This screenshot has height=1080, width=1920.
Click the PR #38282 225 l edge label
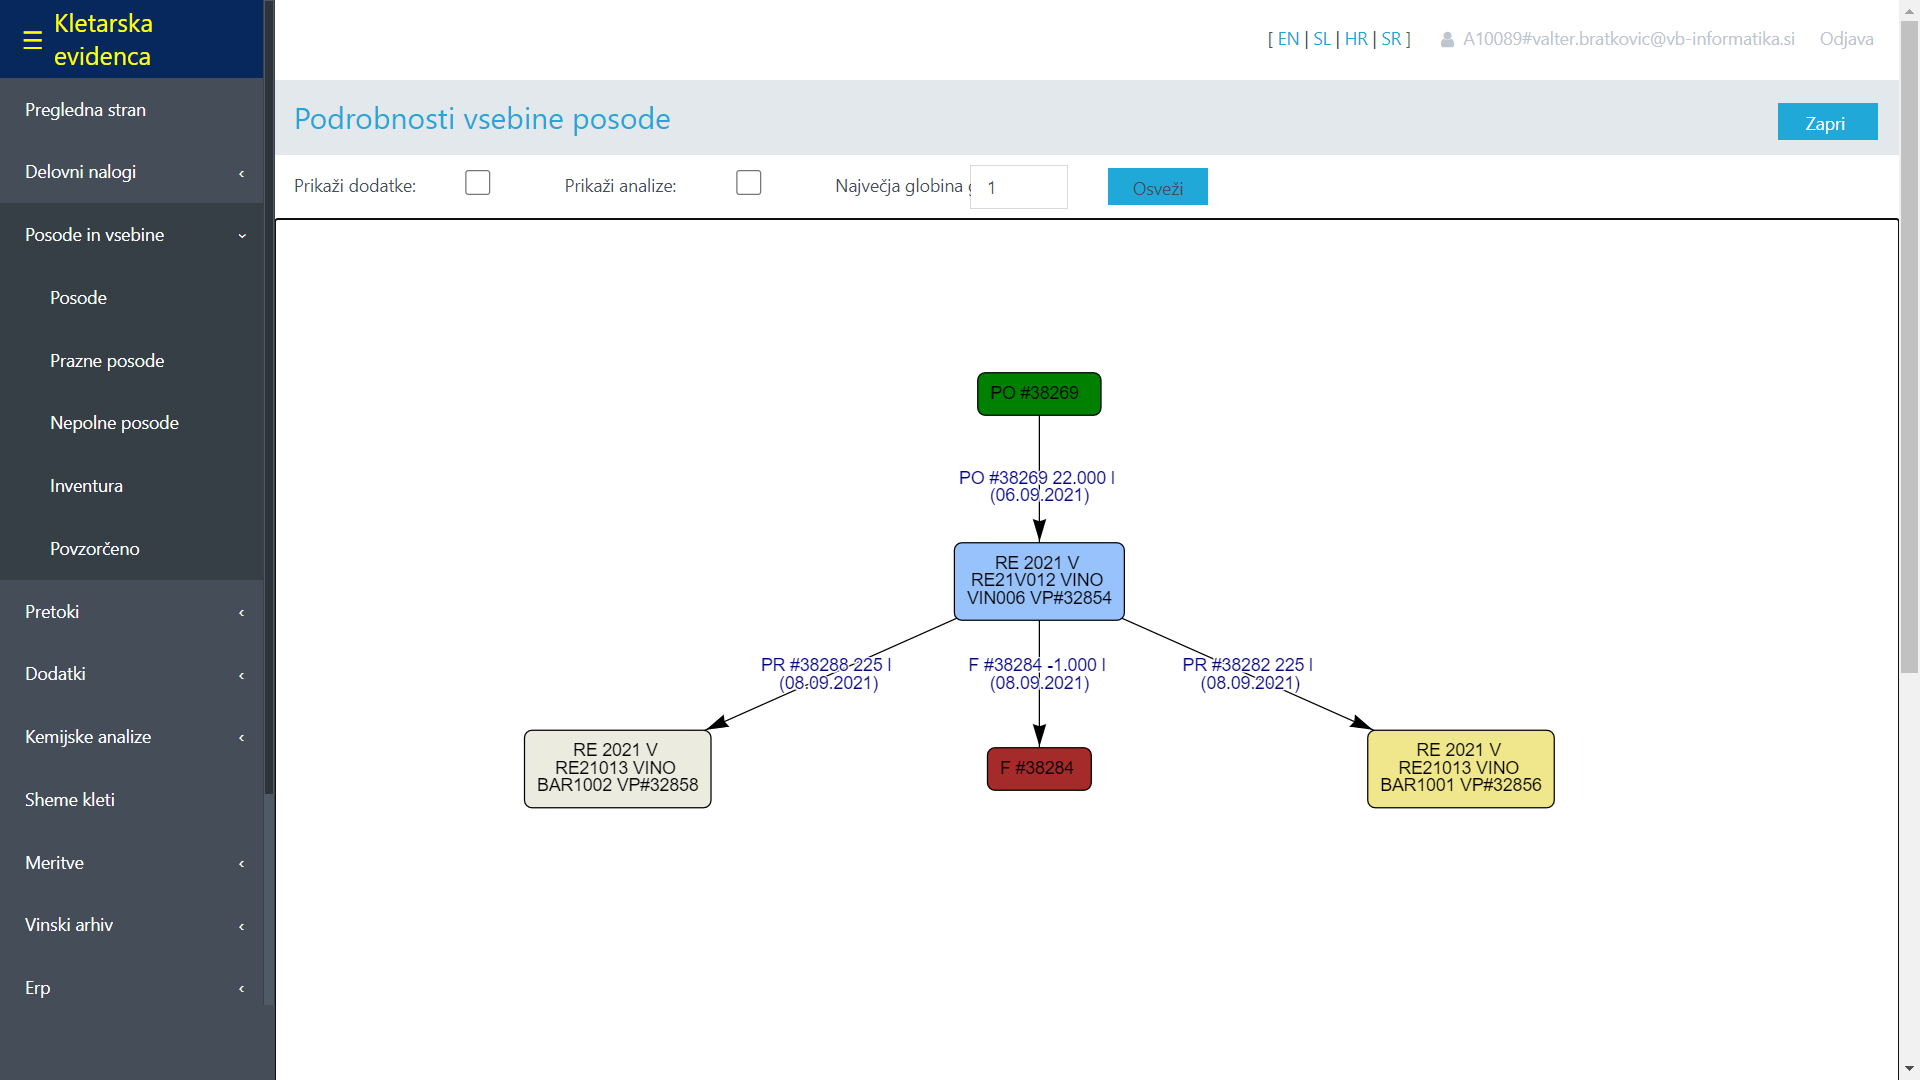pos(1248,674)
